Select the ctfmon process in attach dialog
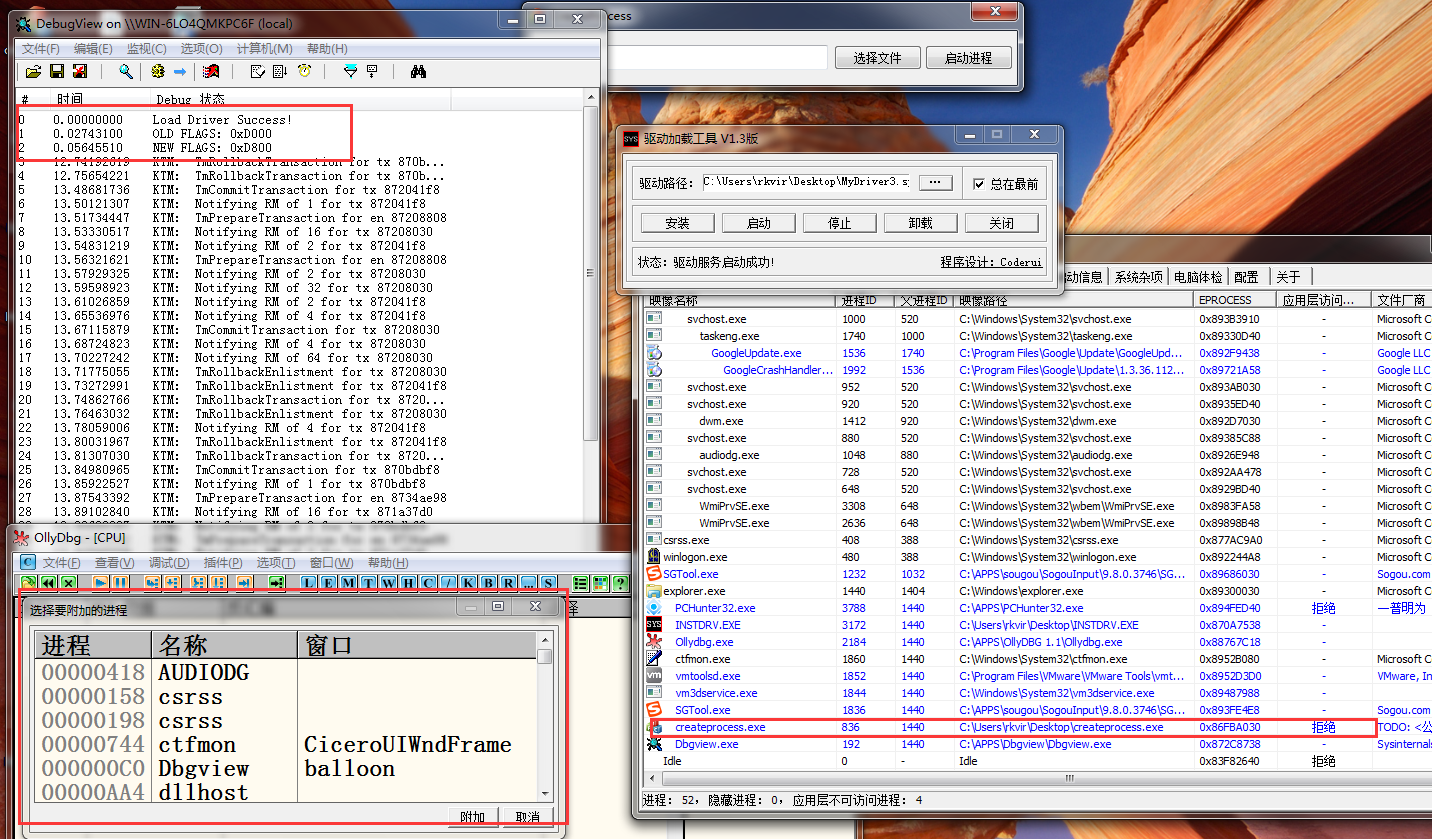The width and height of the screenshot is (1432, 839). click(x=286, y=745)
